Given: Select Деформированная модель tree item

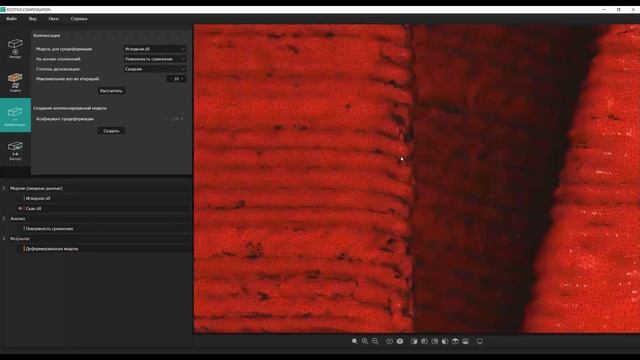Looking at the screenshot, I should (x=52, y=249).
